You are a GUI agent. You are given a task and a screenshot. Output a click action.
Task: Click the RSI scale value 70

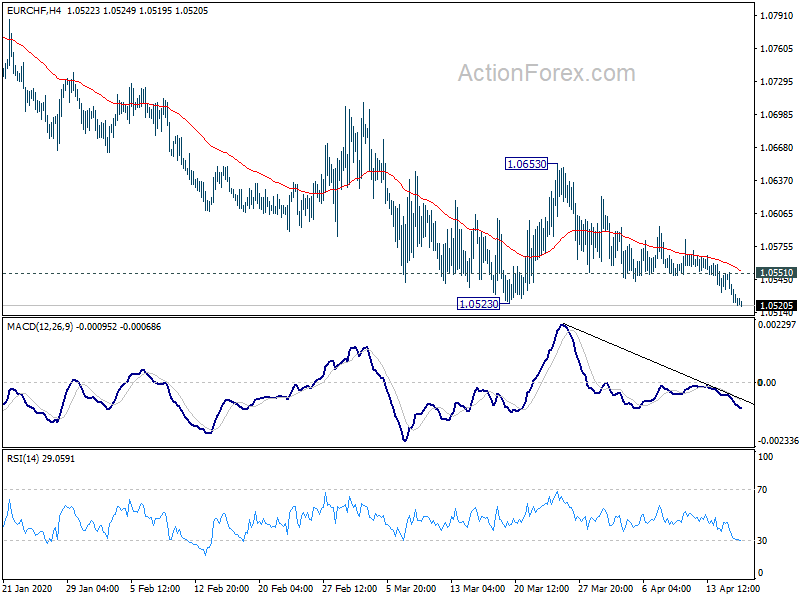coord(762,490)
